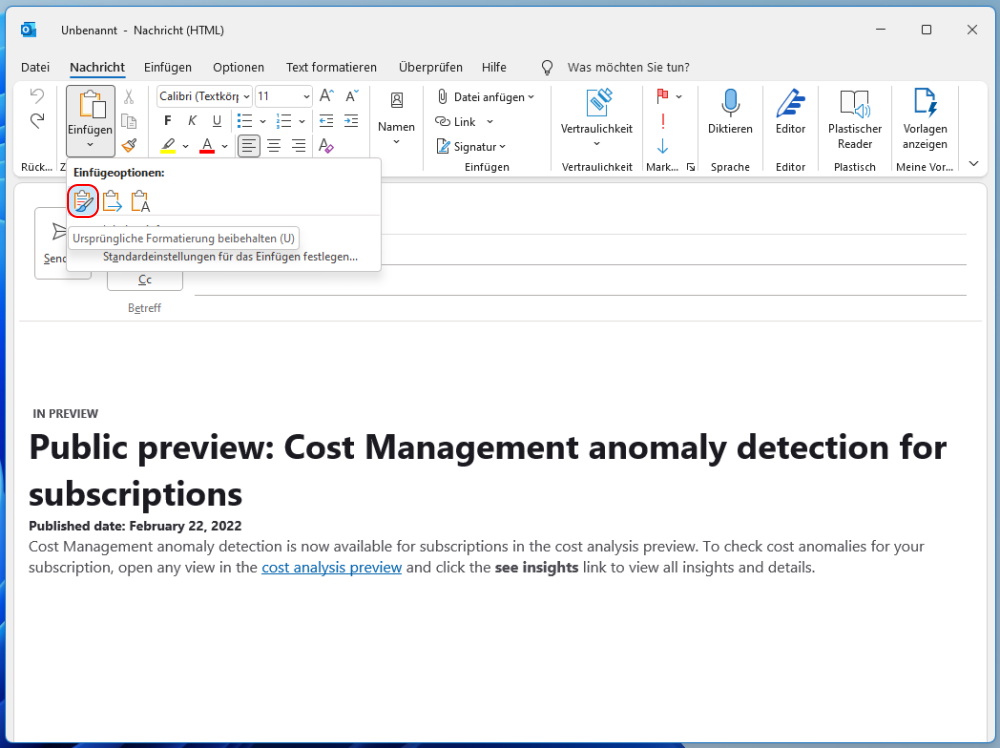Click into the Betreff subject field
This screenshot has width=1000, height=748.
(x=580, y=309)
